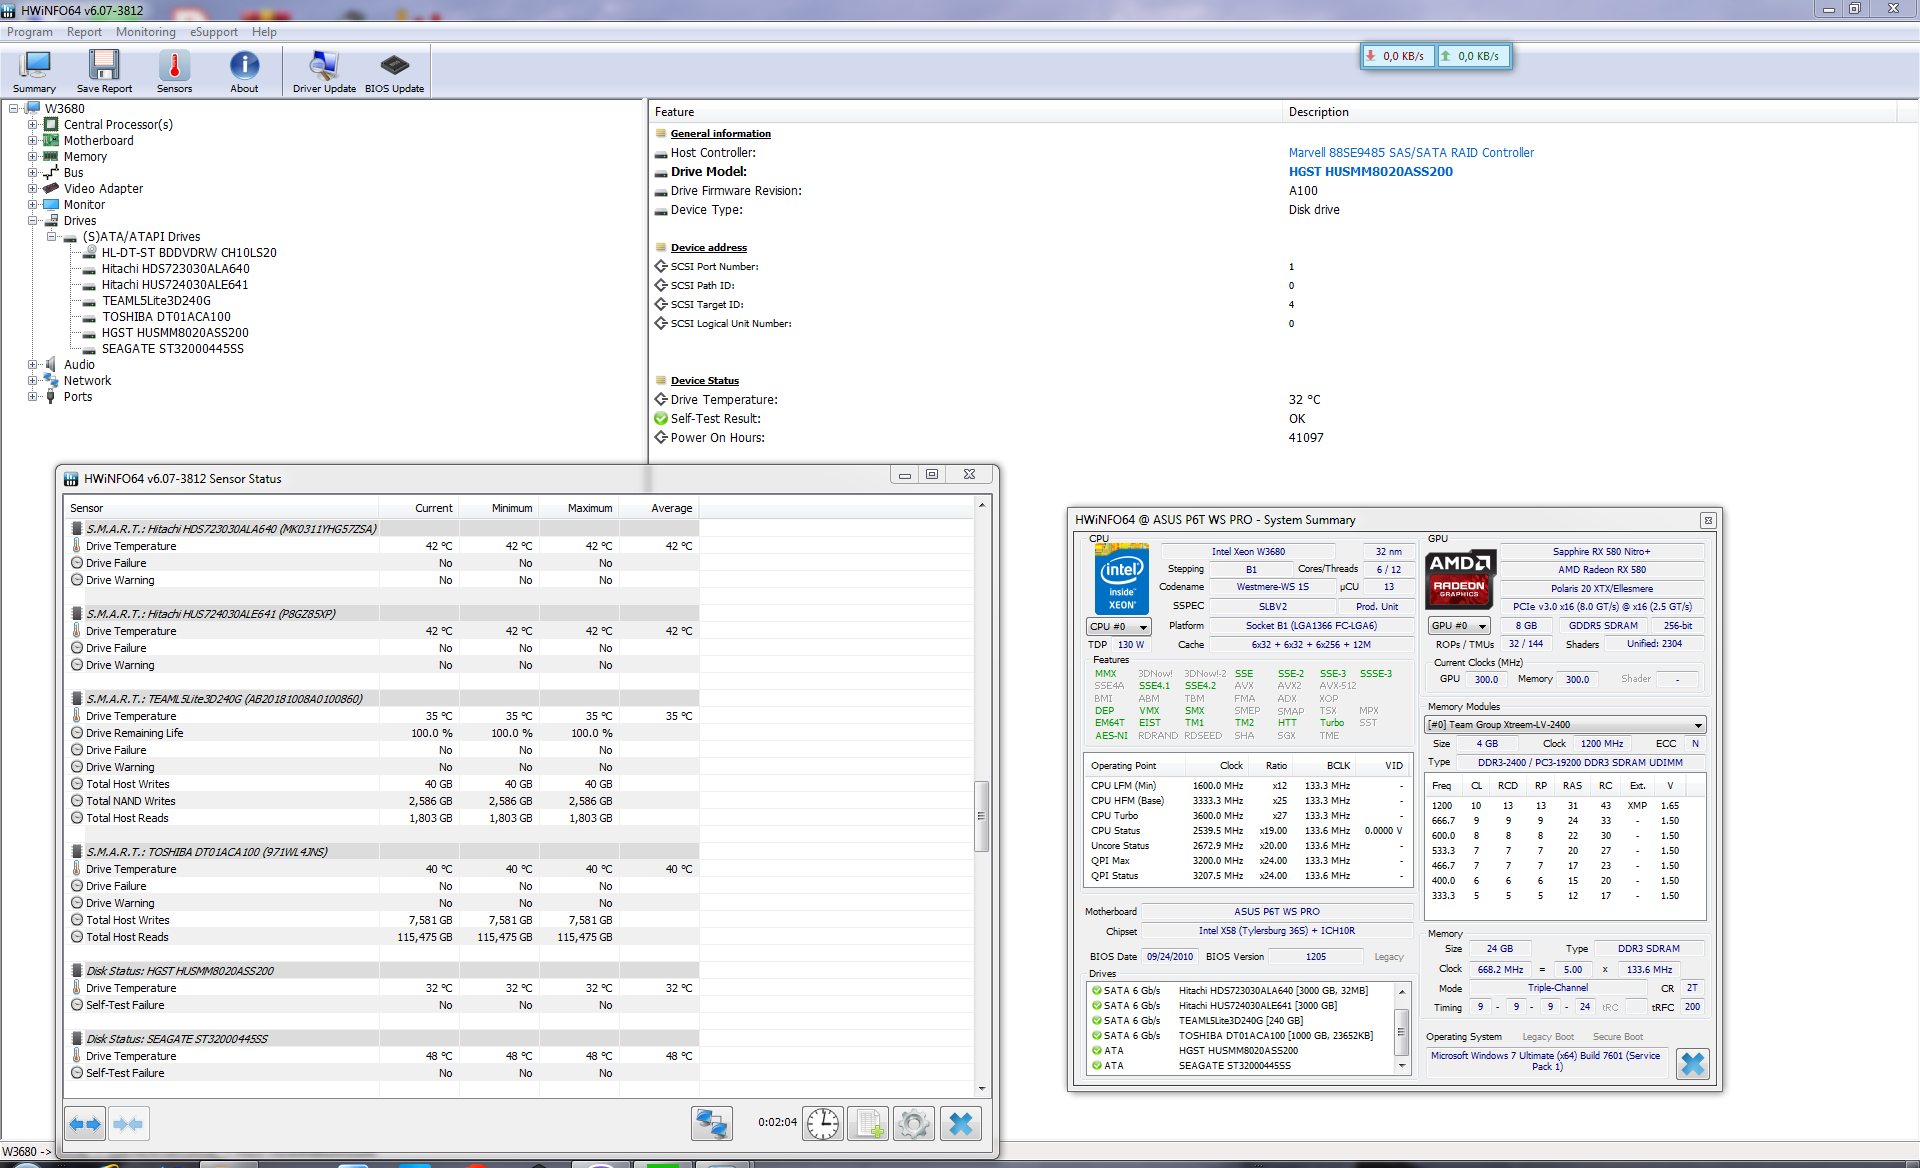Expand the Audio tree node

click(x=32, y=365)
